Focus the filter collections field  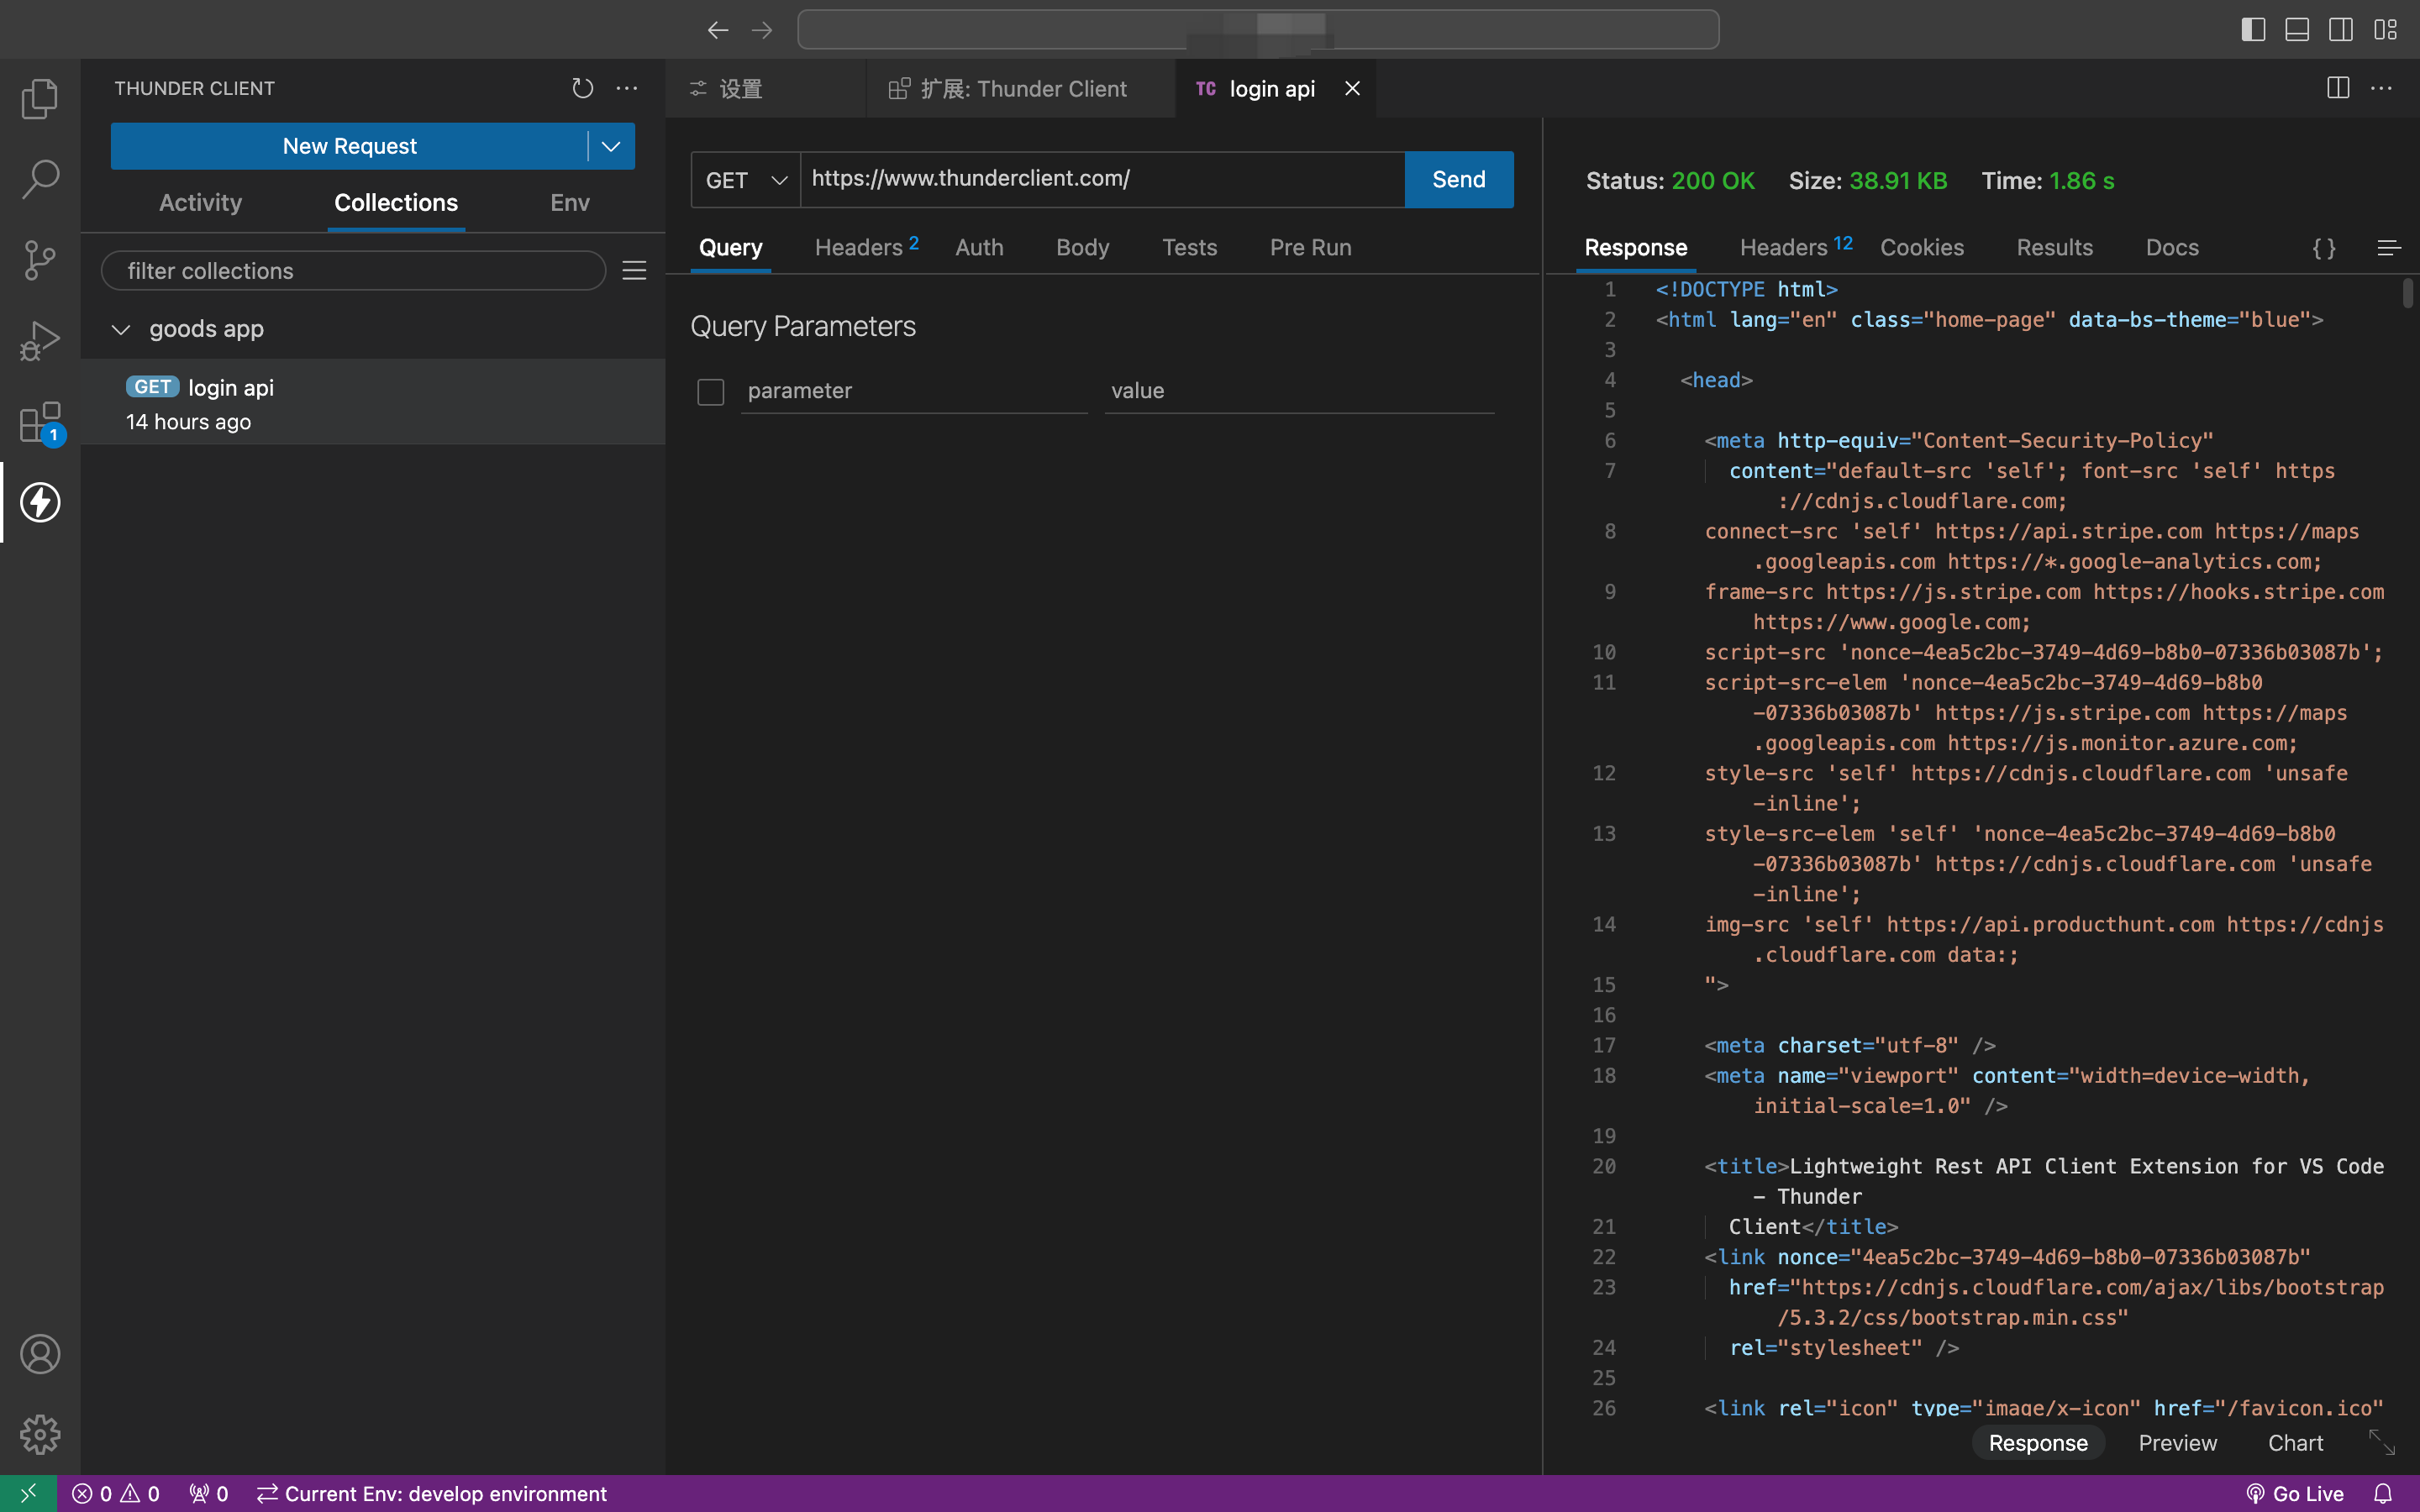(x=353, y=271)
